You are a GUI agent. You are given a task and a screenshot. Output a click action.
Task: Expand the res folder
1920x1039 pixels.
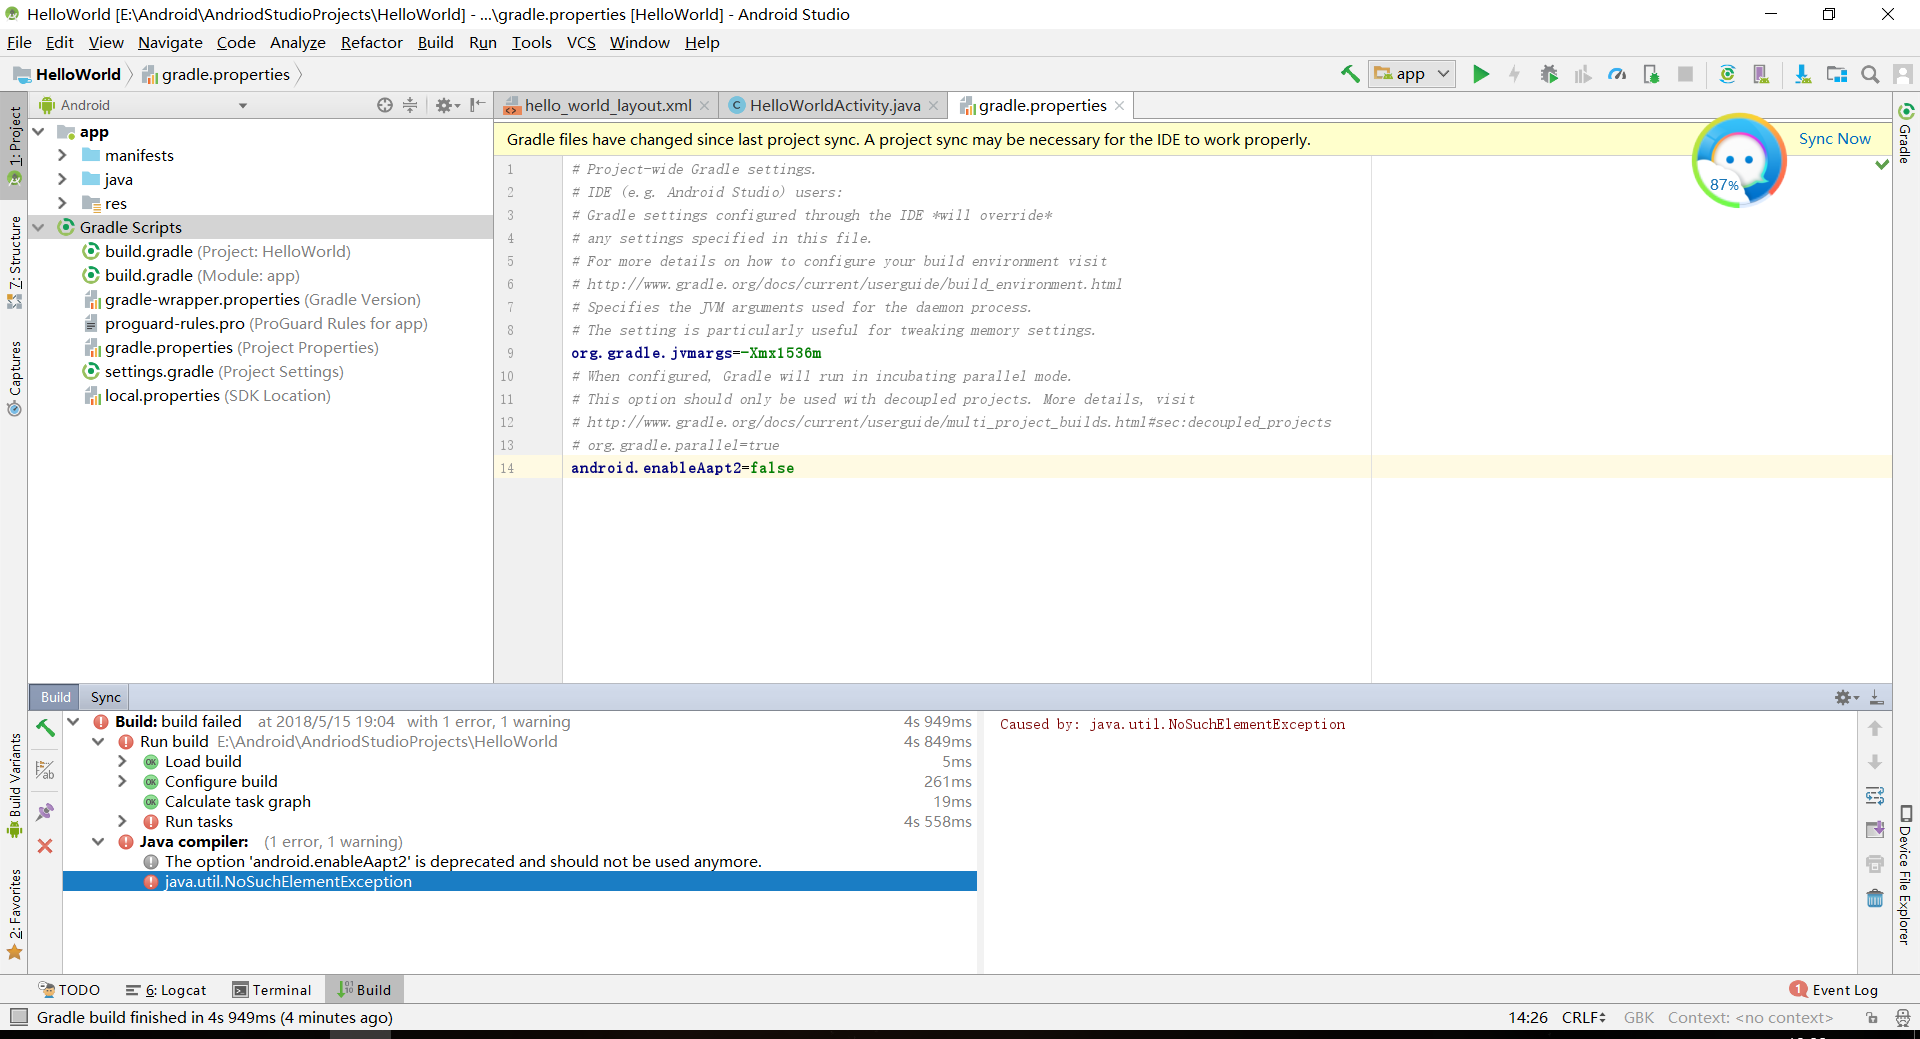62,203
